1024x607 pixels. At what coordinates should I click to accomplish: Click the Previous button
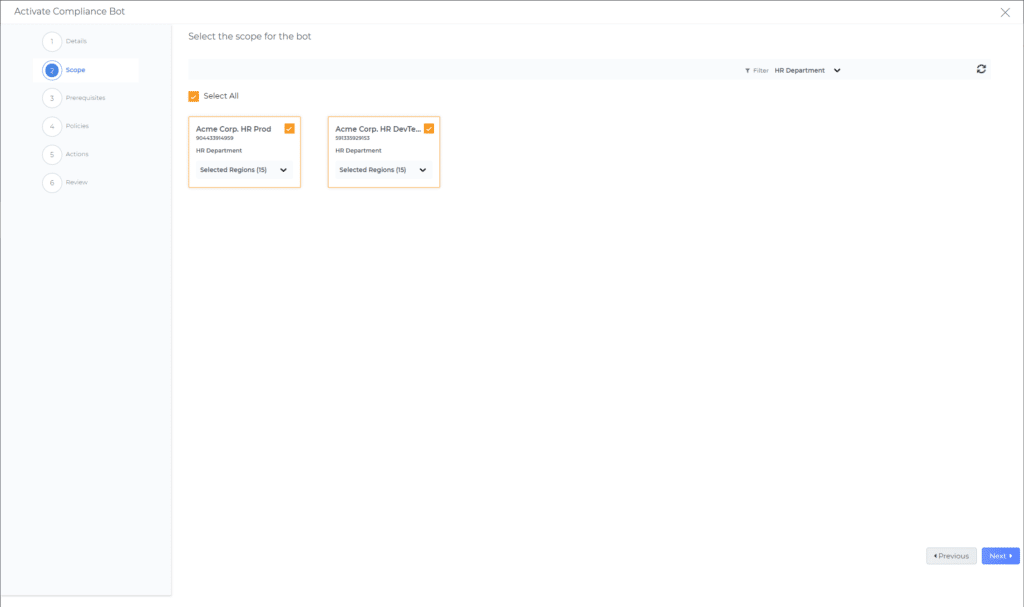(951, 556)
